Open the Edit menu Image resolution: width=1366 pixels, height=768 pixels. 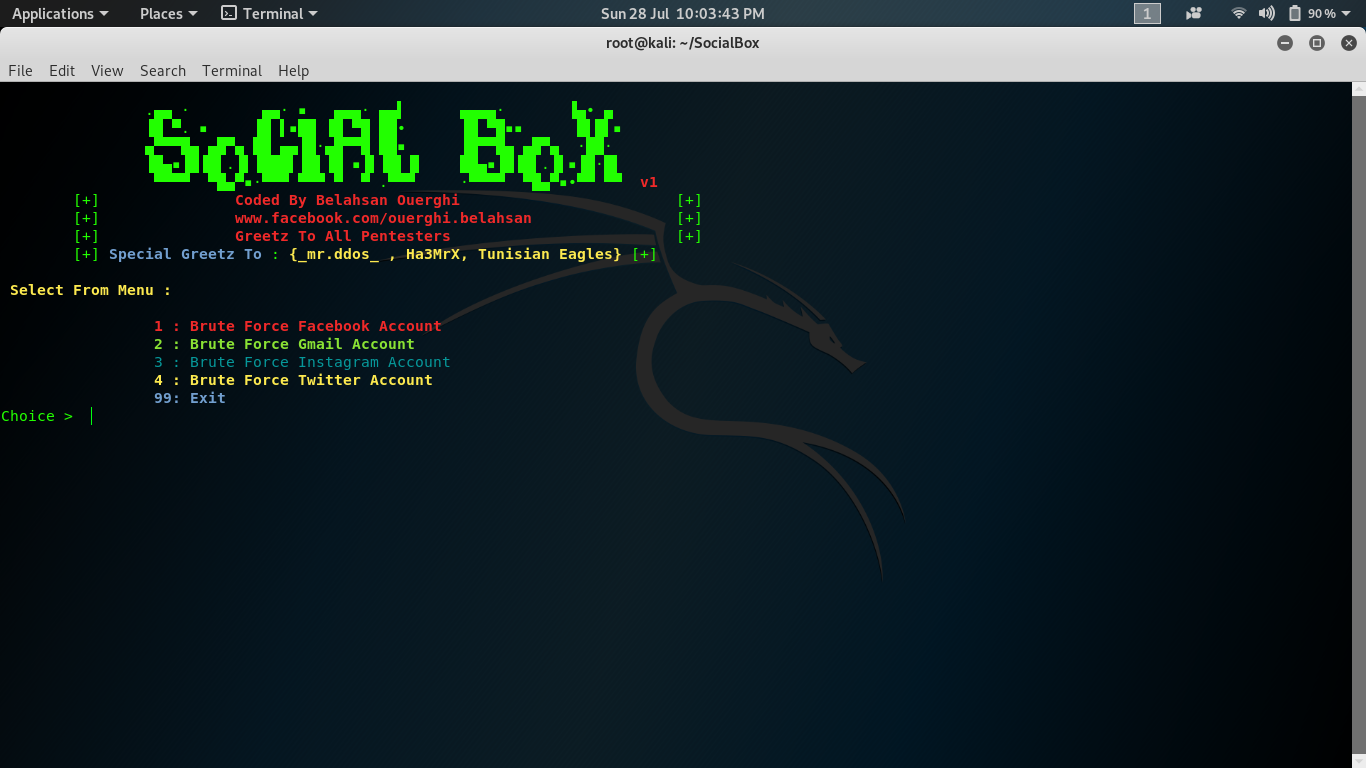click(61, 70)
